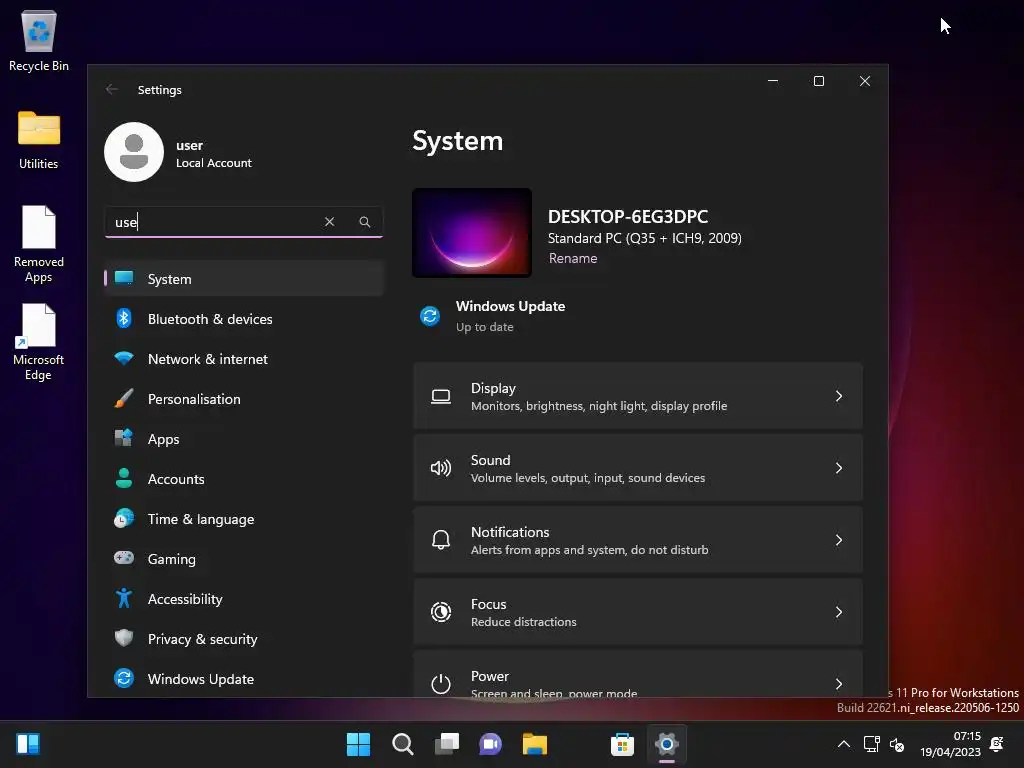Viewport: 1024px width, 768px height.
Task: Click the back arrow in Settings
Action: 112,89
